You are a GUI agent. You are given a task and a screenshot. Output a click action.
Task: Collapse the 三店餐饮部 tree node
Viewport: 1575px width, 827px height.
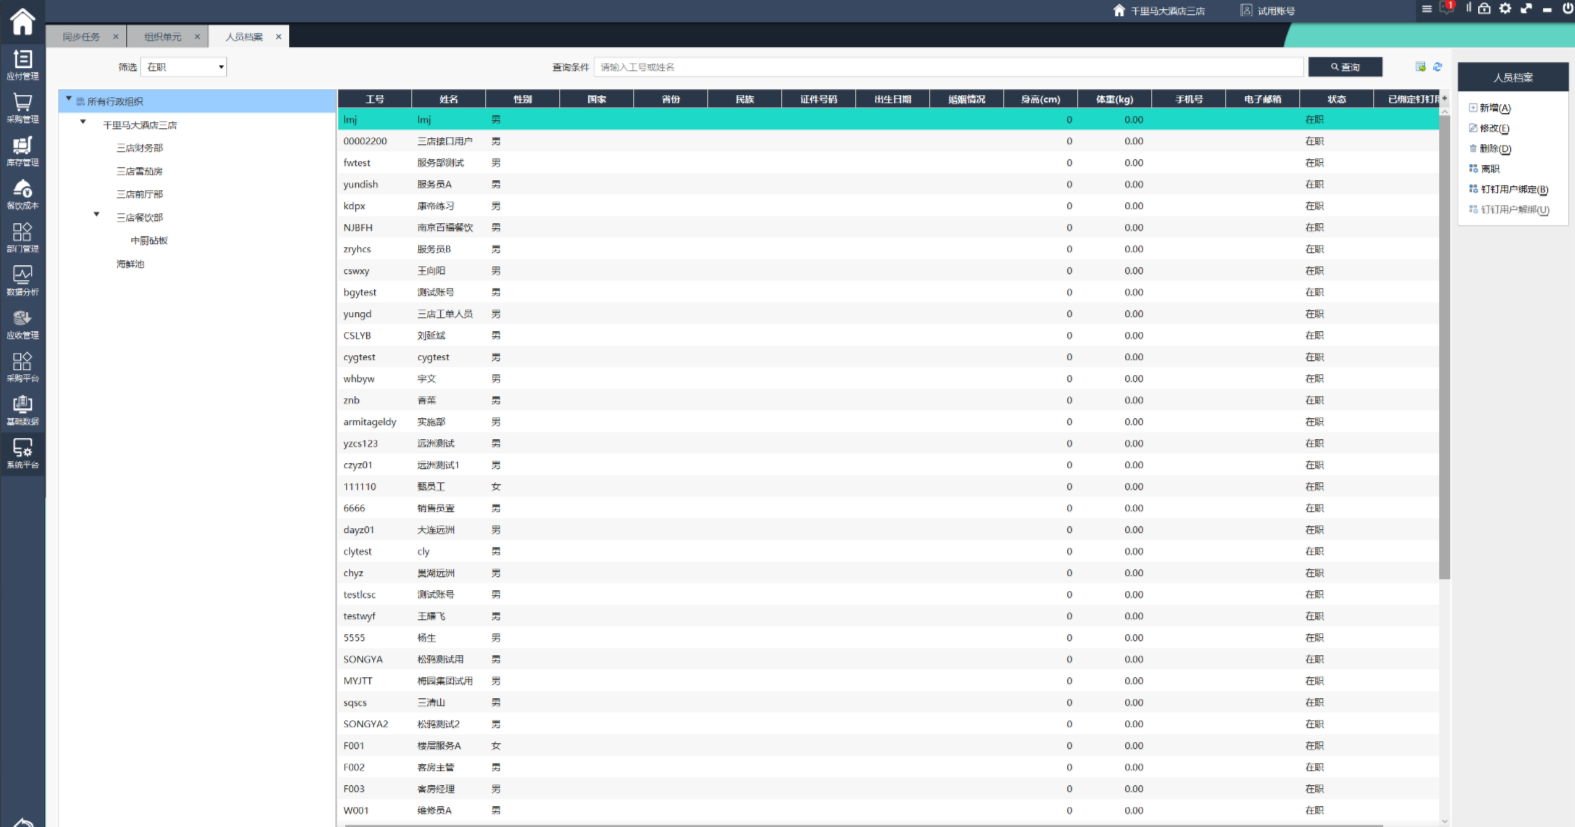97,215
